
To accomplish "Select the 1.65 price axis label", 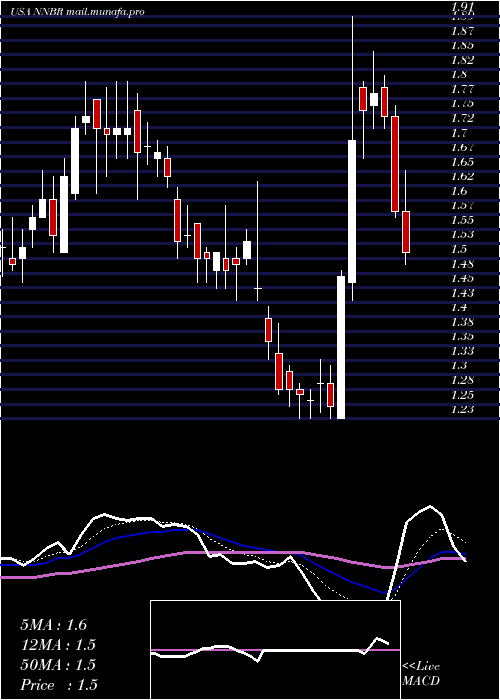I will pyautogui.click(x=462, y=162).
